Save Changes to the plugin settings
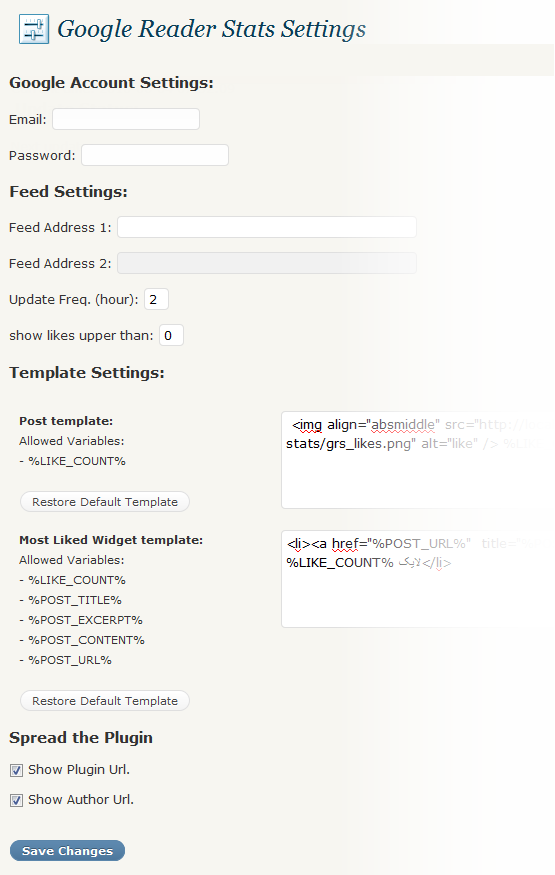The image size is (555, 875). (67, 850)
